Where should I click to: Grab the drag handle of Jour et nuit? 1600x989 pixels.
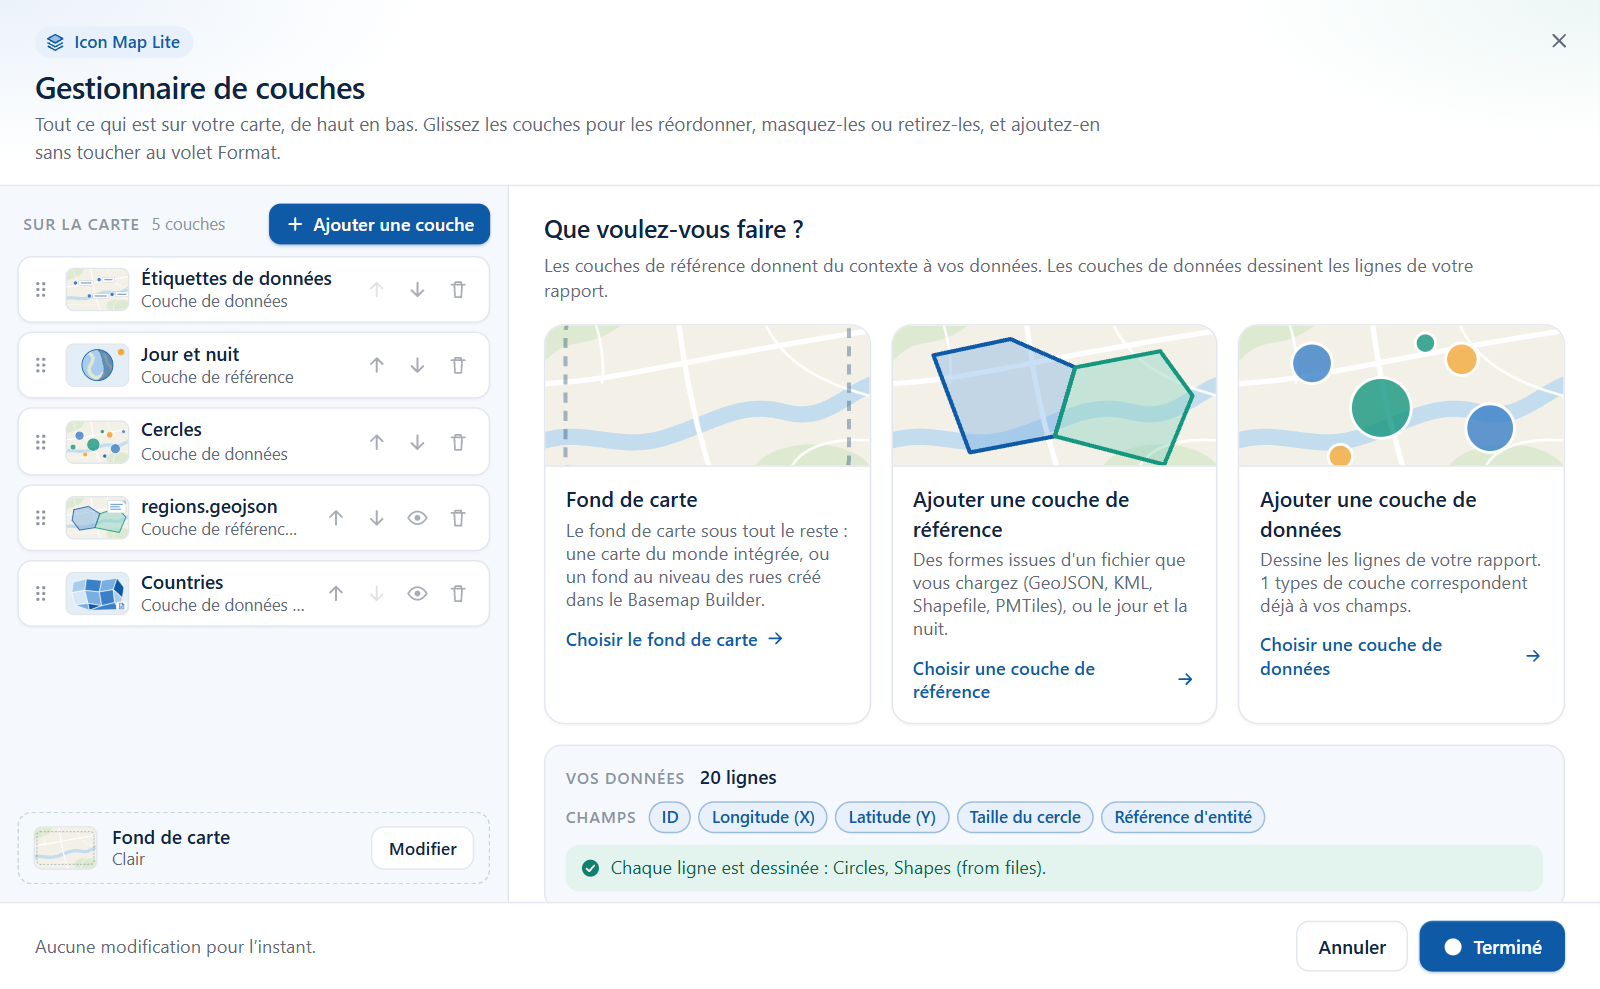(41, 365)
